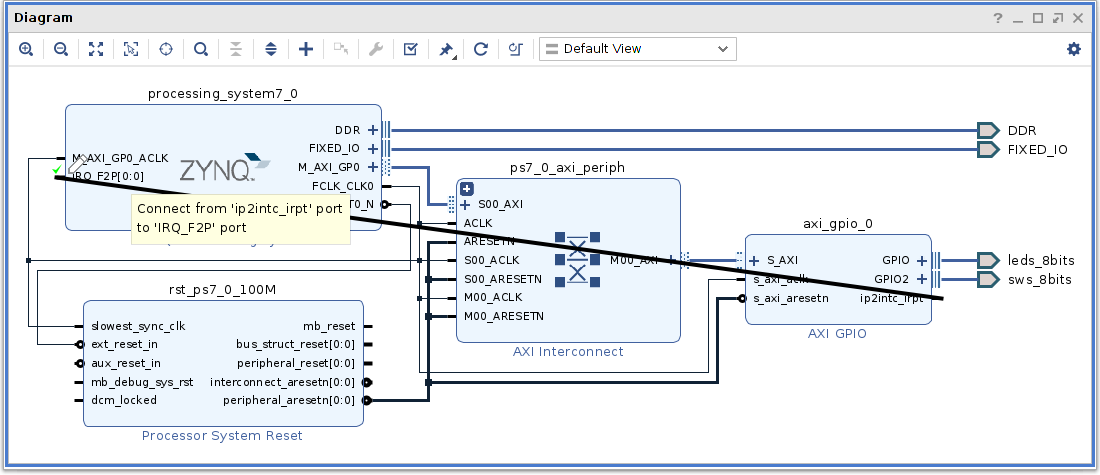The height and width of the screenshot is (475, 1100).
Task: Select the rst_ps7_0_100M block title
Action: (222, 291)
